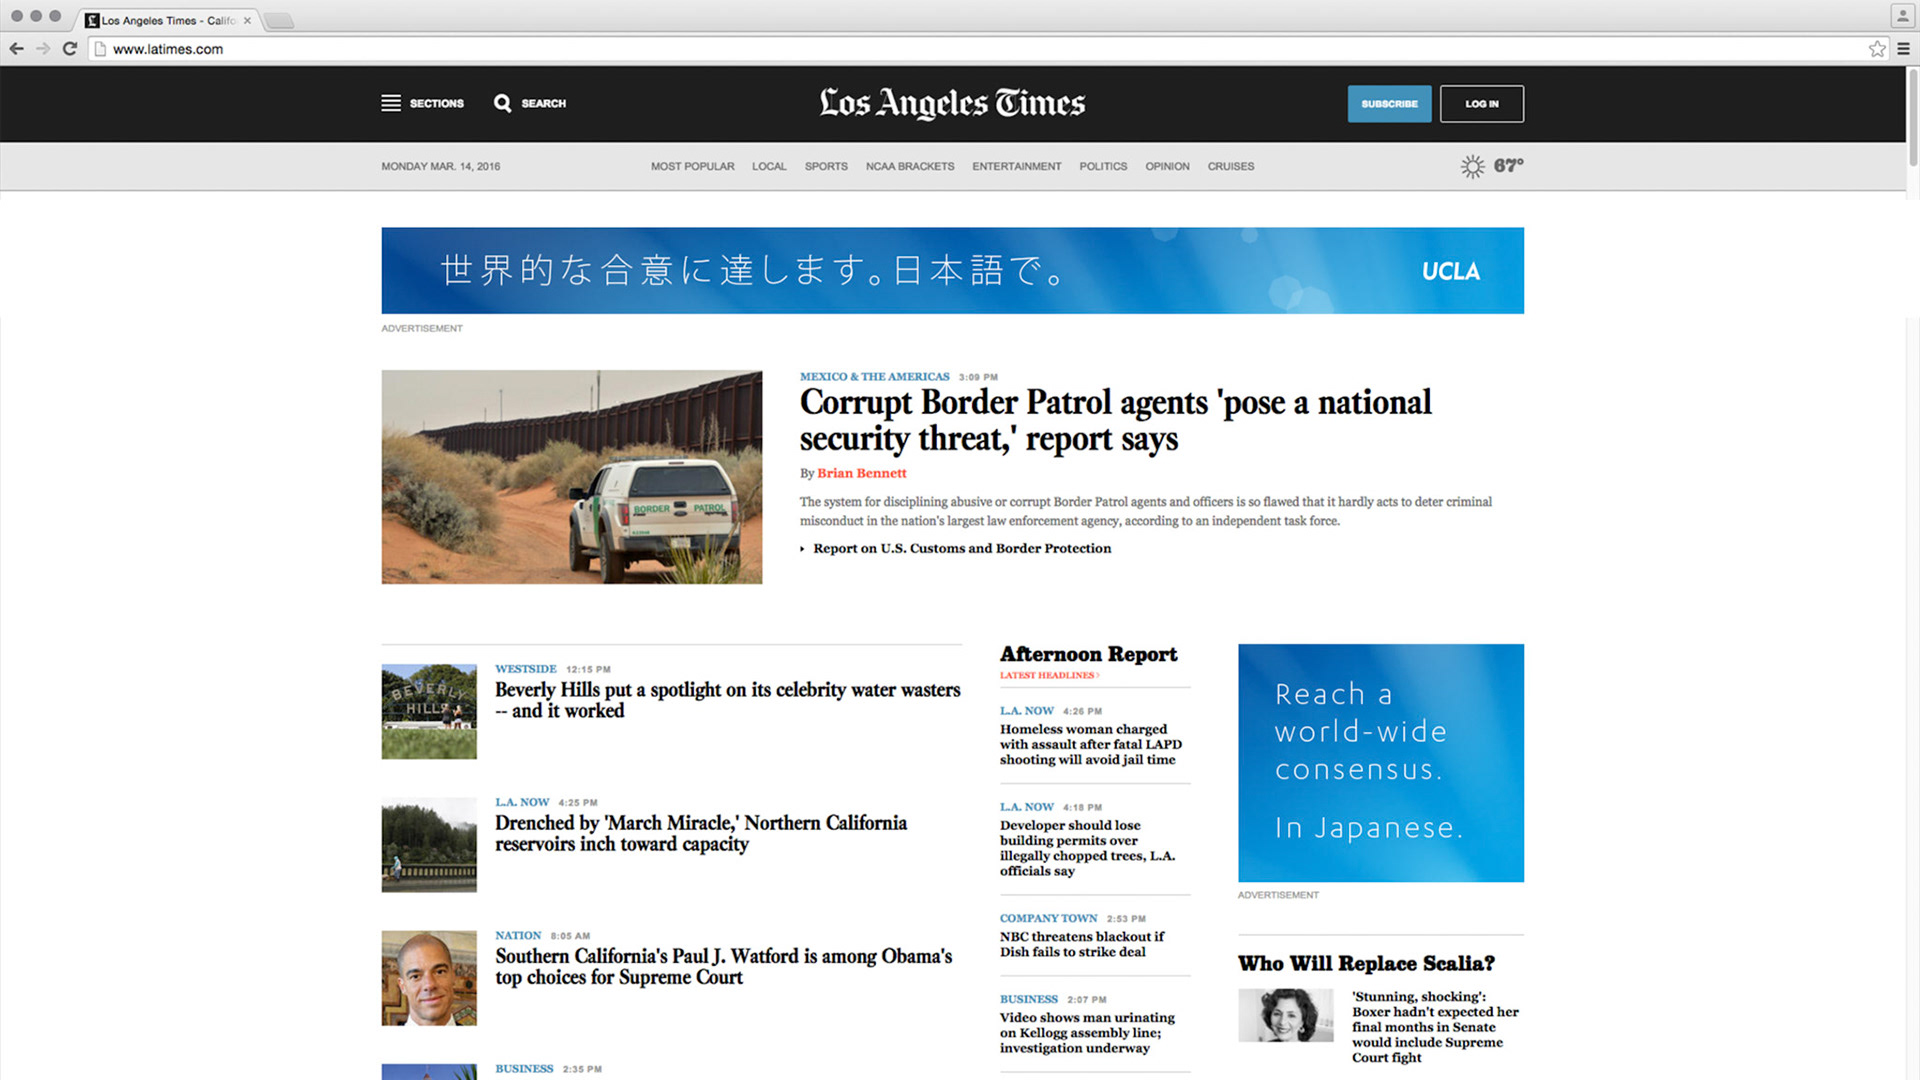1920x1080 pixels.
Task: Open the Paul J. Watford portrait thumbnail
Action: [429, 978]
